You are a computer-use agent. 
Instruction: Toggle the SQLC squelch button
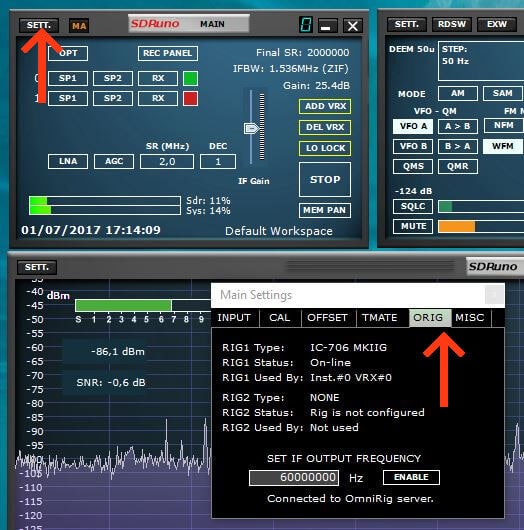[413, 207]
